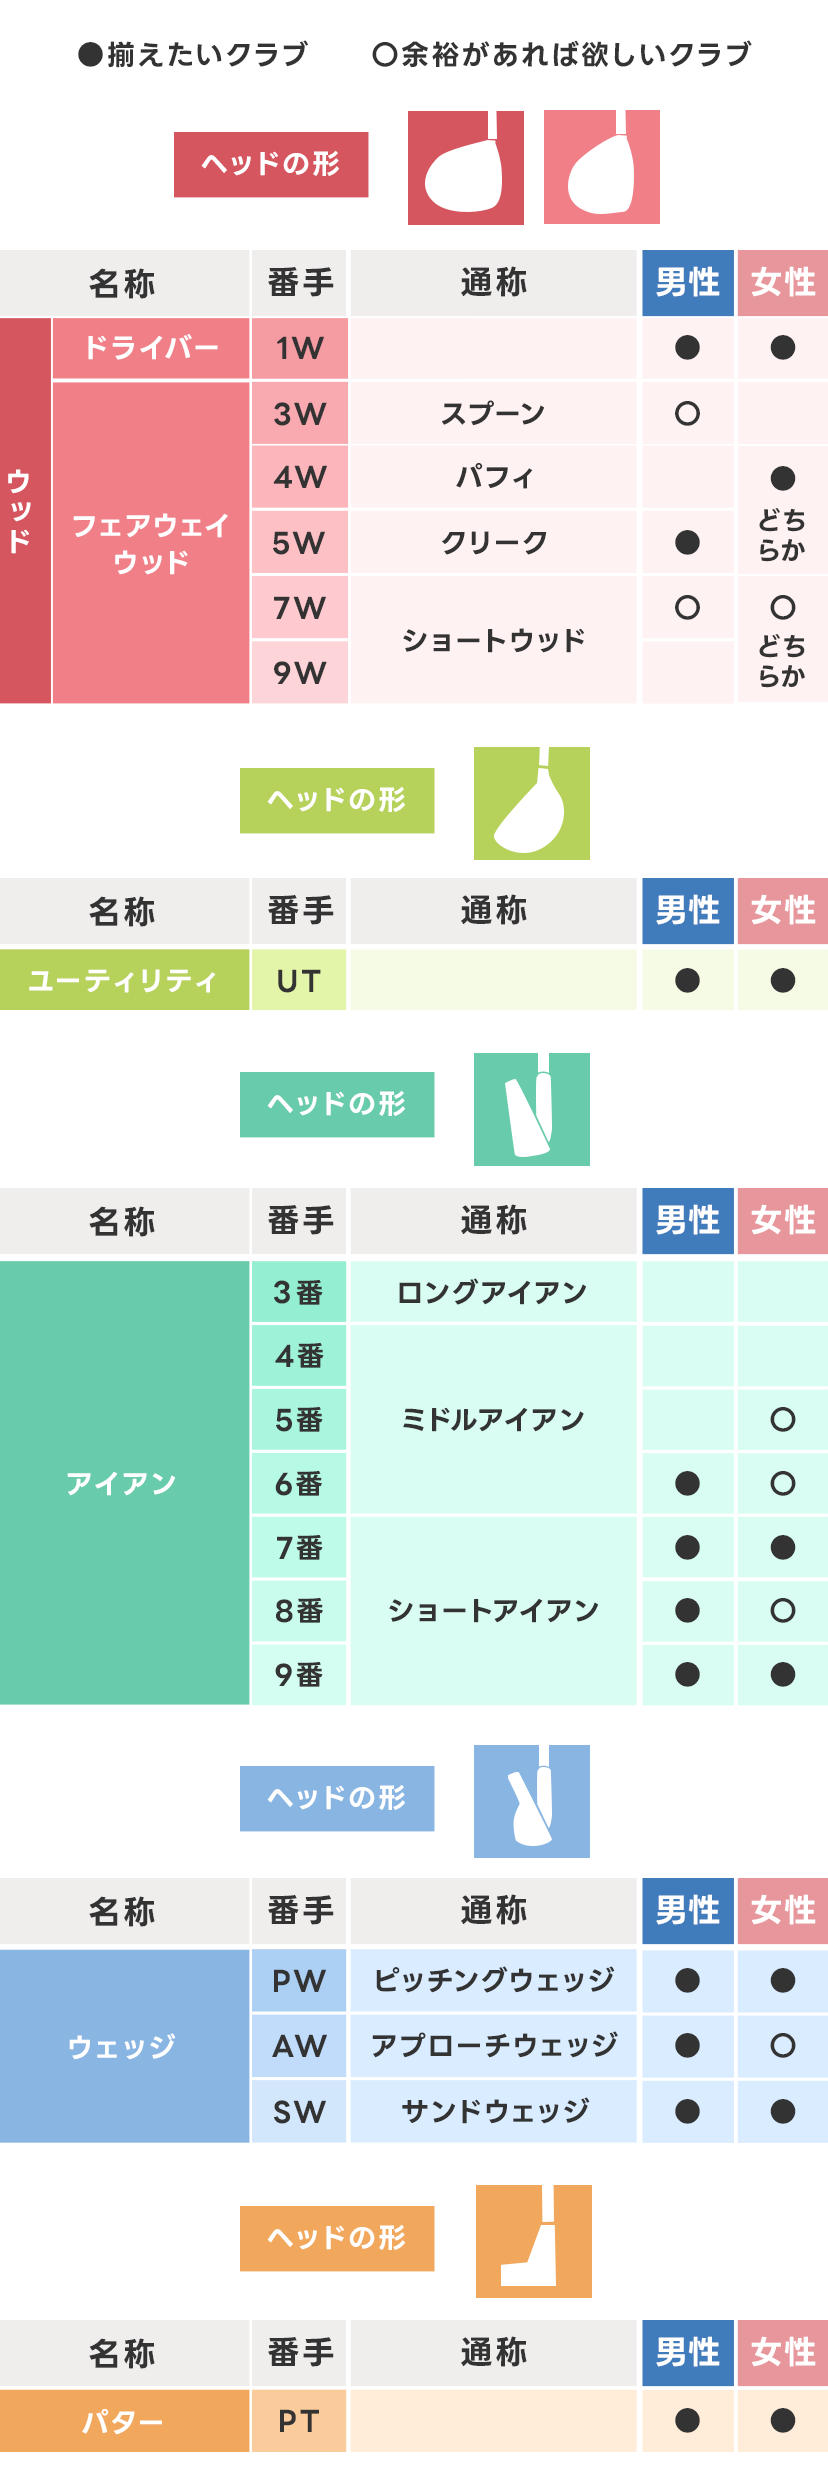Click the blue wedge head shape icon
The height and width of the screenshot is (2490, 828).
pyautogui.click(x=531, y=1801)
